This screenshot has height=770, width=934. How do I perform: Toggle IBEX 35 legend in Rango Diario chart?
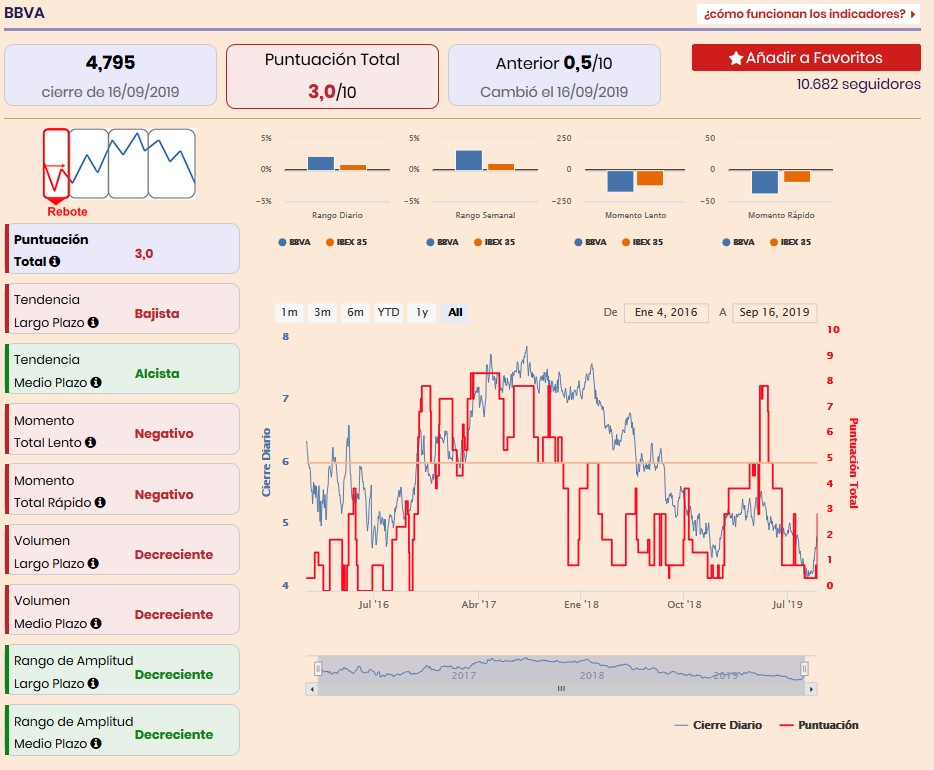click(347, 242)
